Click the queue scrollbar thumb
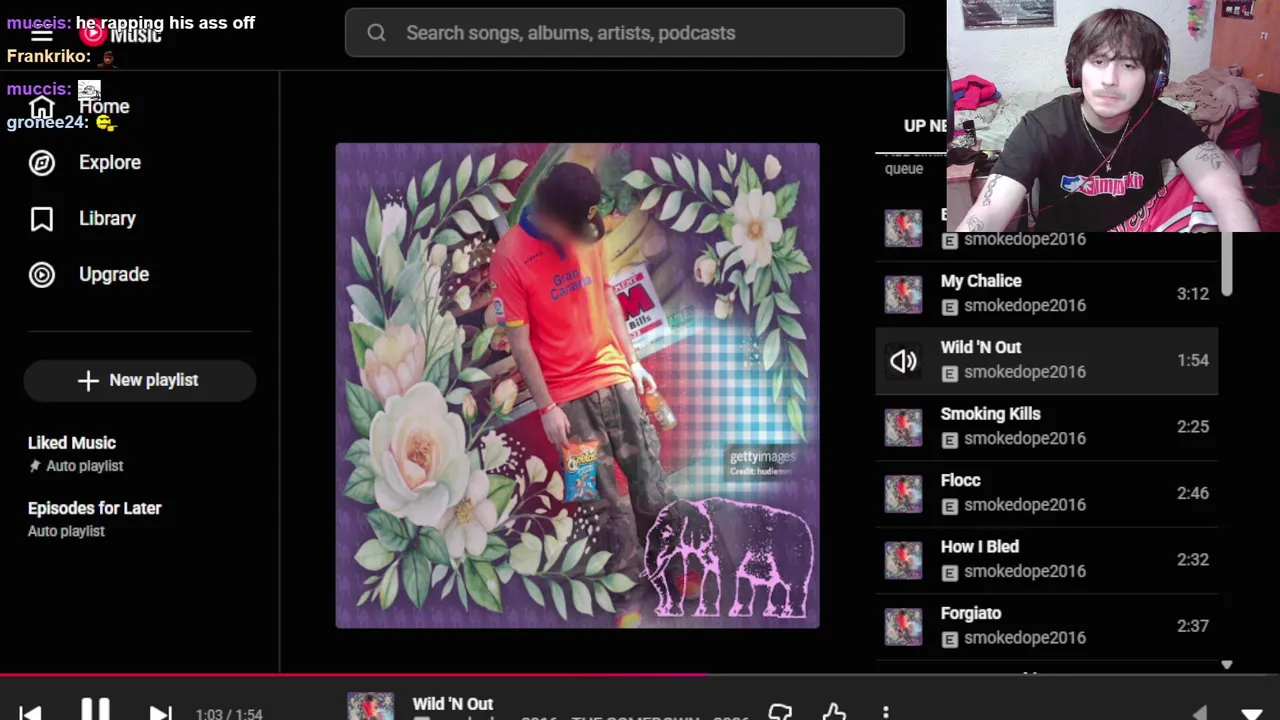The image size is (1280, 720). point(1227,264)
